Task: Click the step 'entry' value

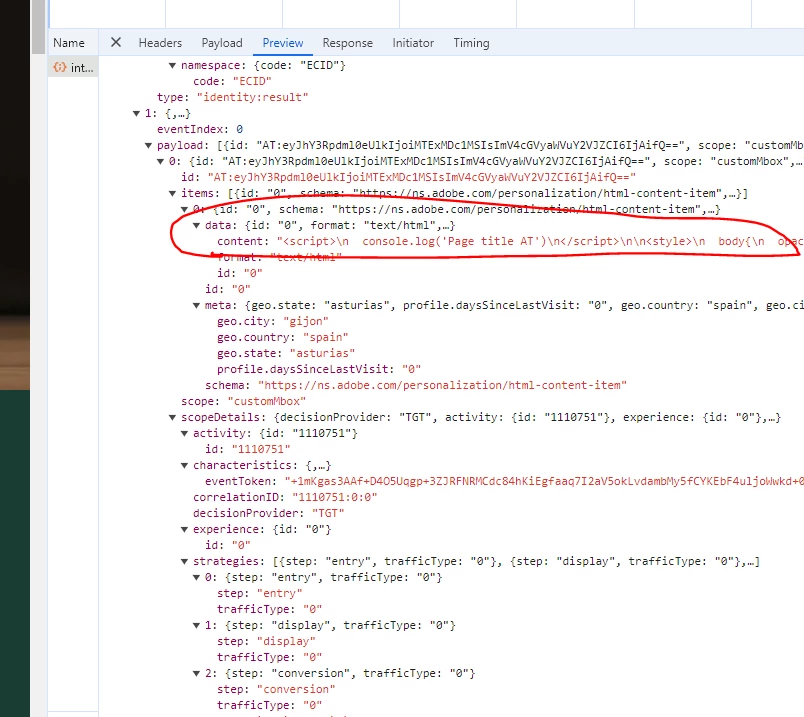Action: 279,593
